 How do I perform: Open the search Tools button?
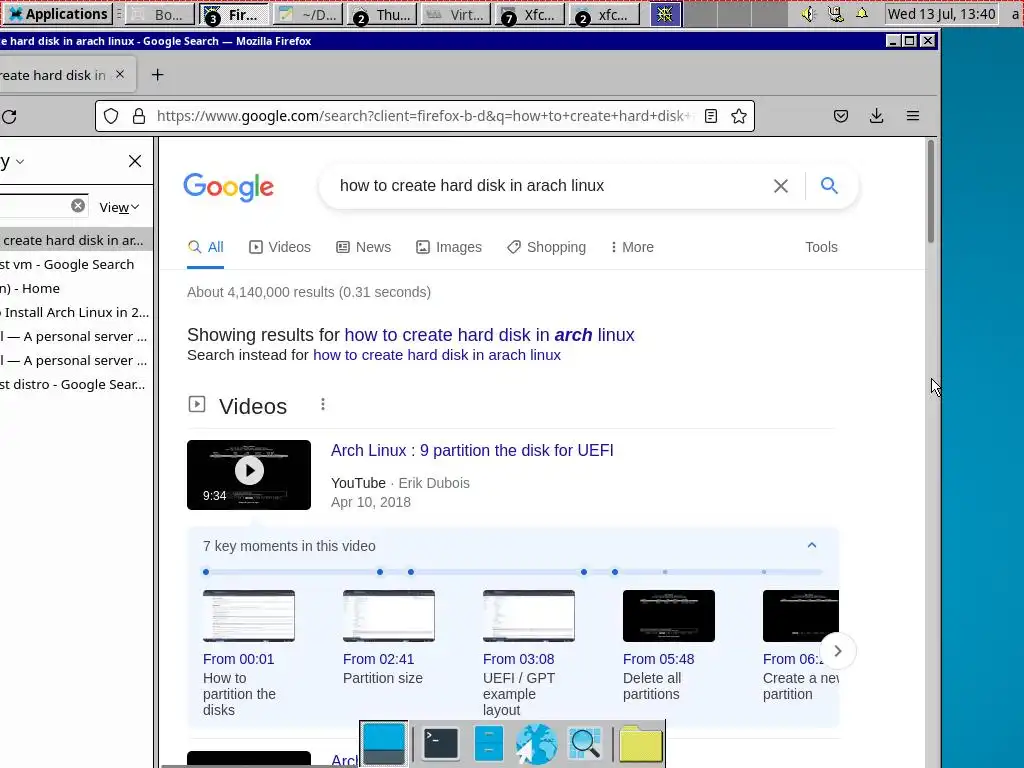click(821, 247)
